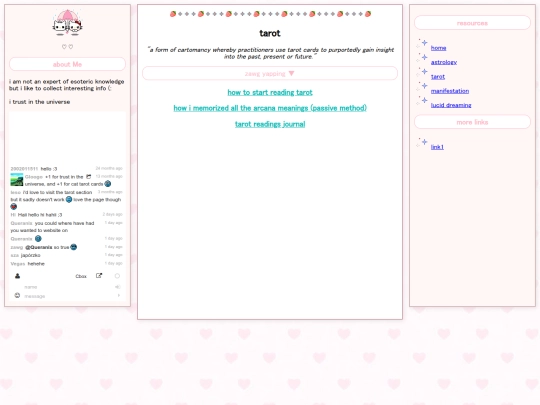Open 'how to start reading tarot'
The image size is (540, 405).
point(270,92)
